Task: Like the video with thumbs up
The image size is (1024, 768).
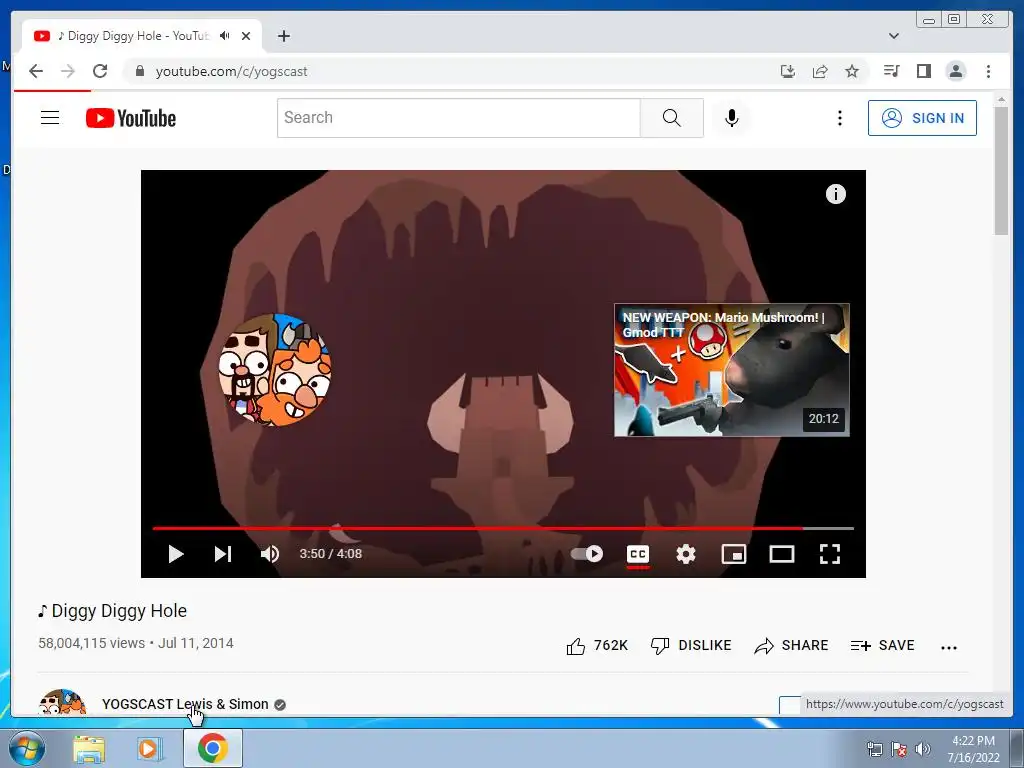Action: click(597, 646)
